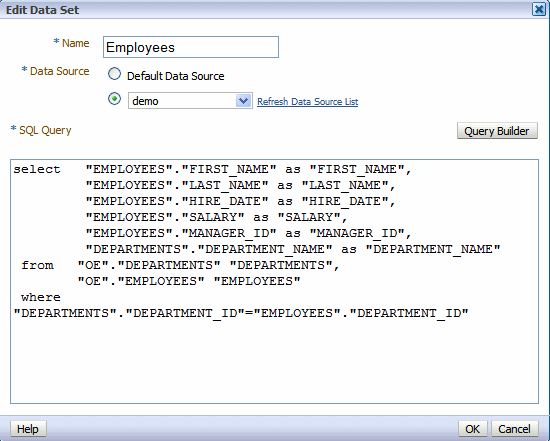Place cursor in the DEPARTMENT_NAME alias line
This screenshot has width=550, height=441.
coord(293,249)
